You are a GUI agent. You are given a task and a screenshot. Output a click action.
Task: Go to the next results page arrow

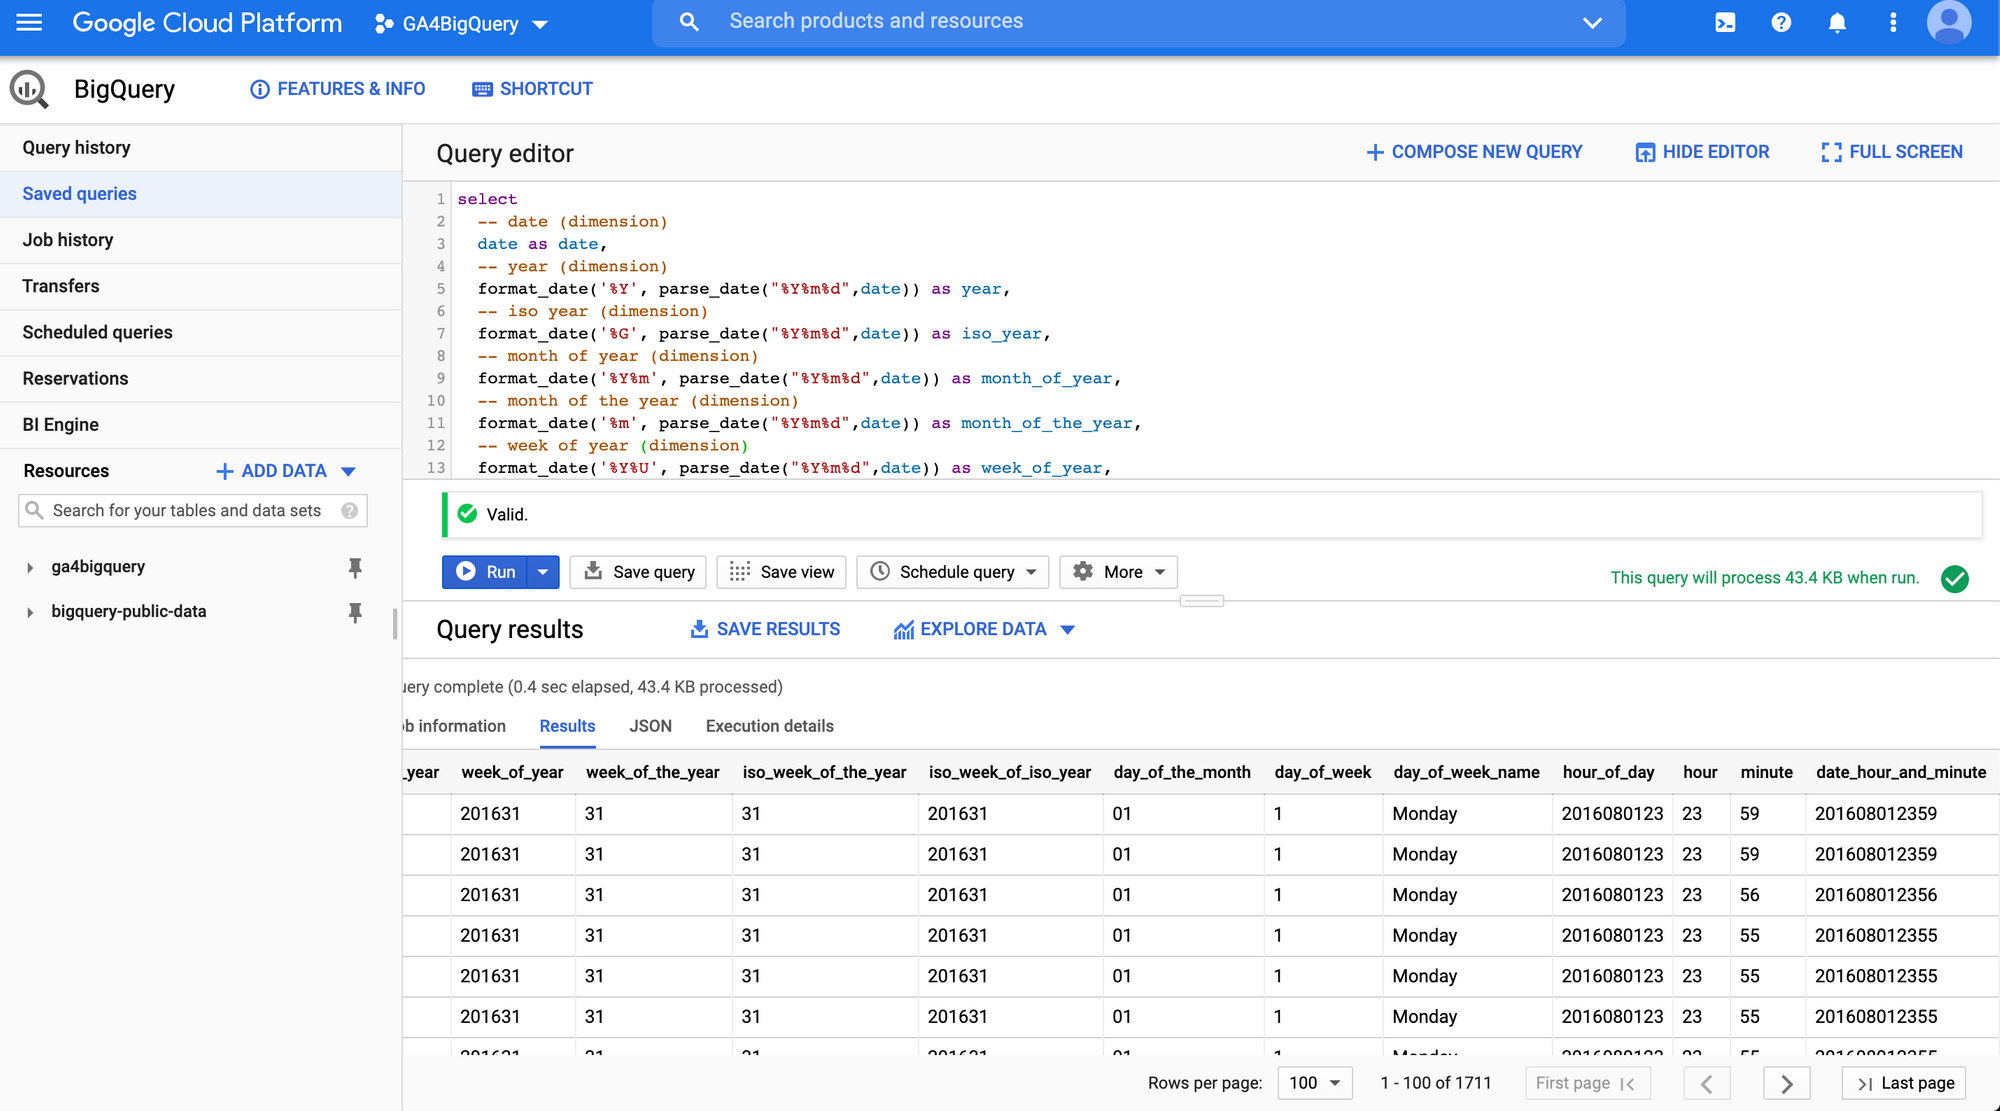pos(1787,1083)
